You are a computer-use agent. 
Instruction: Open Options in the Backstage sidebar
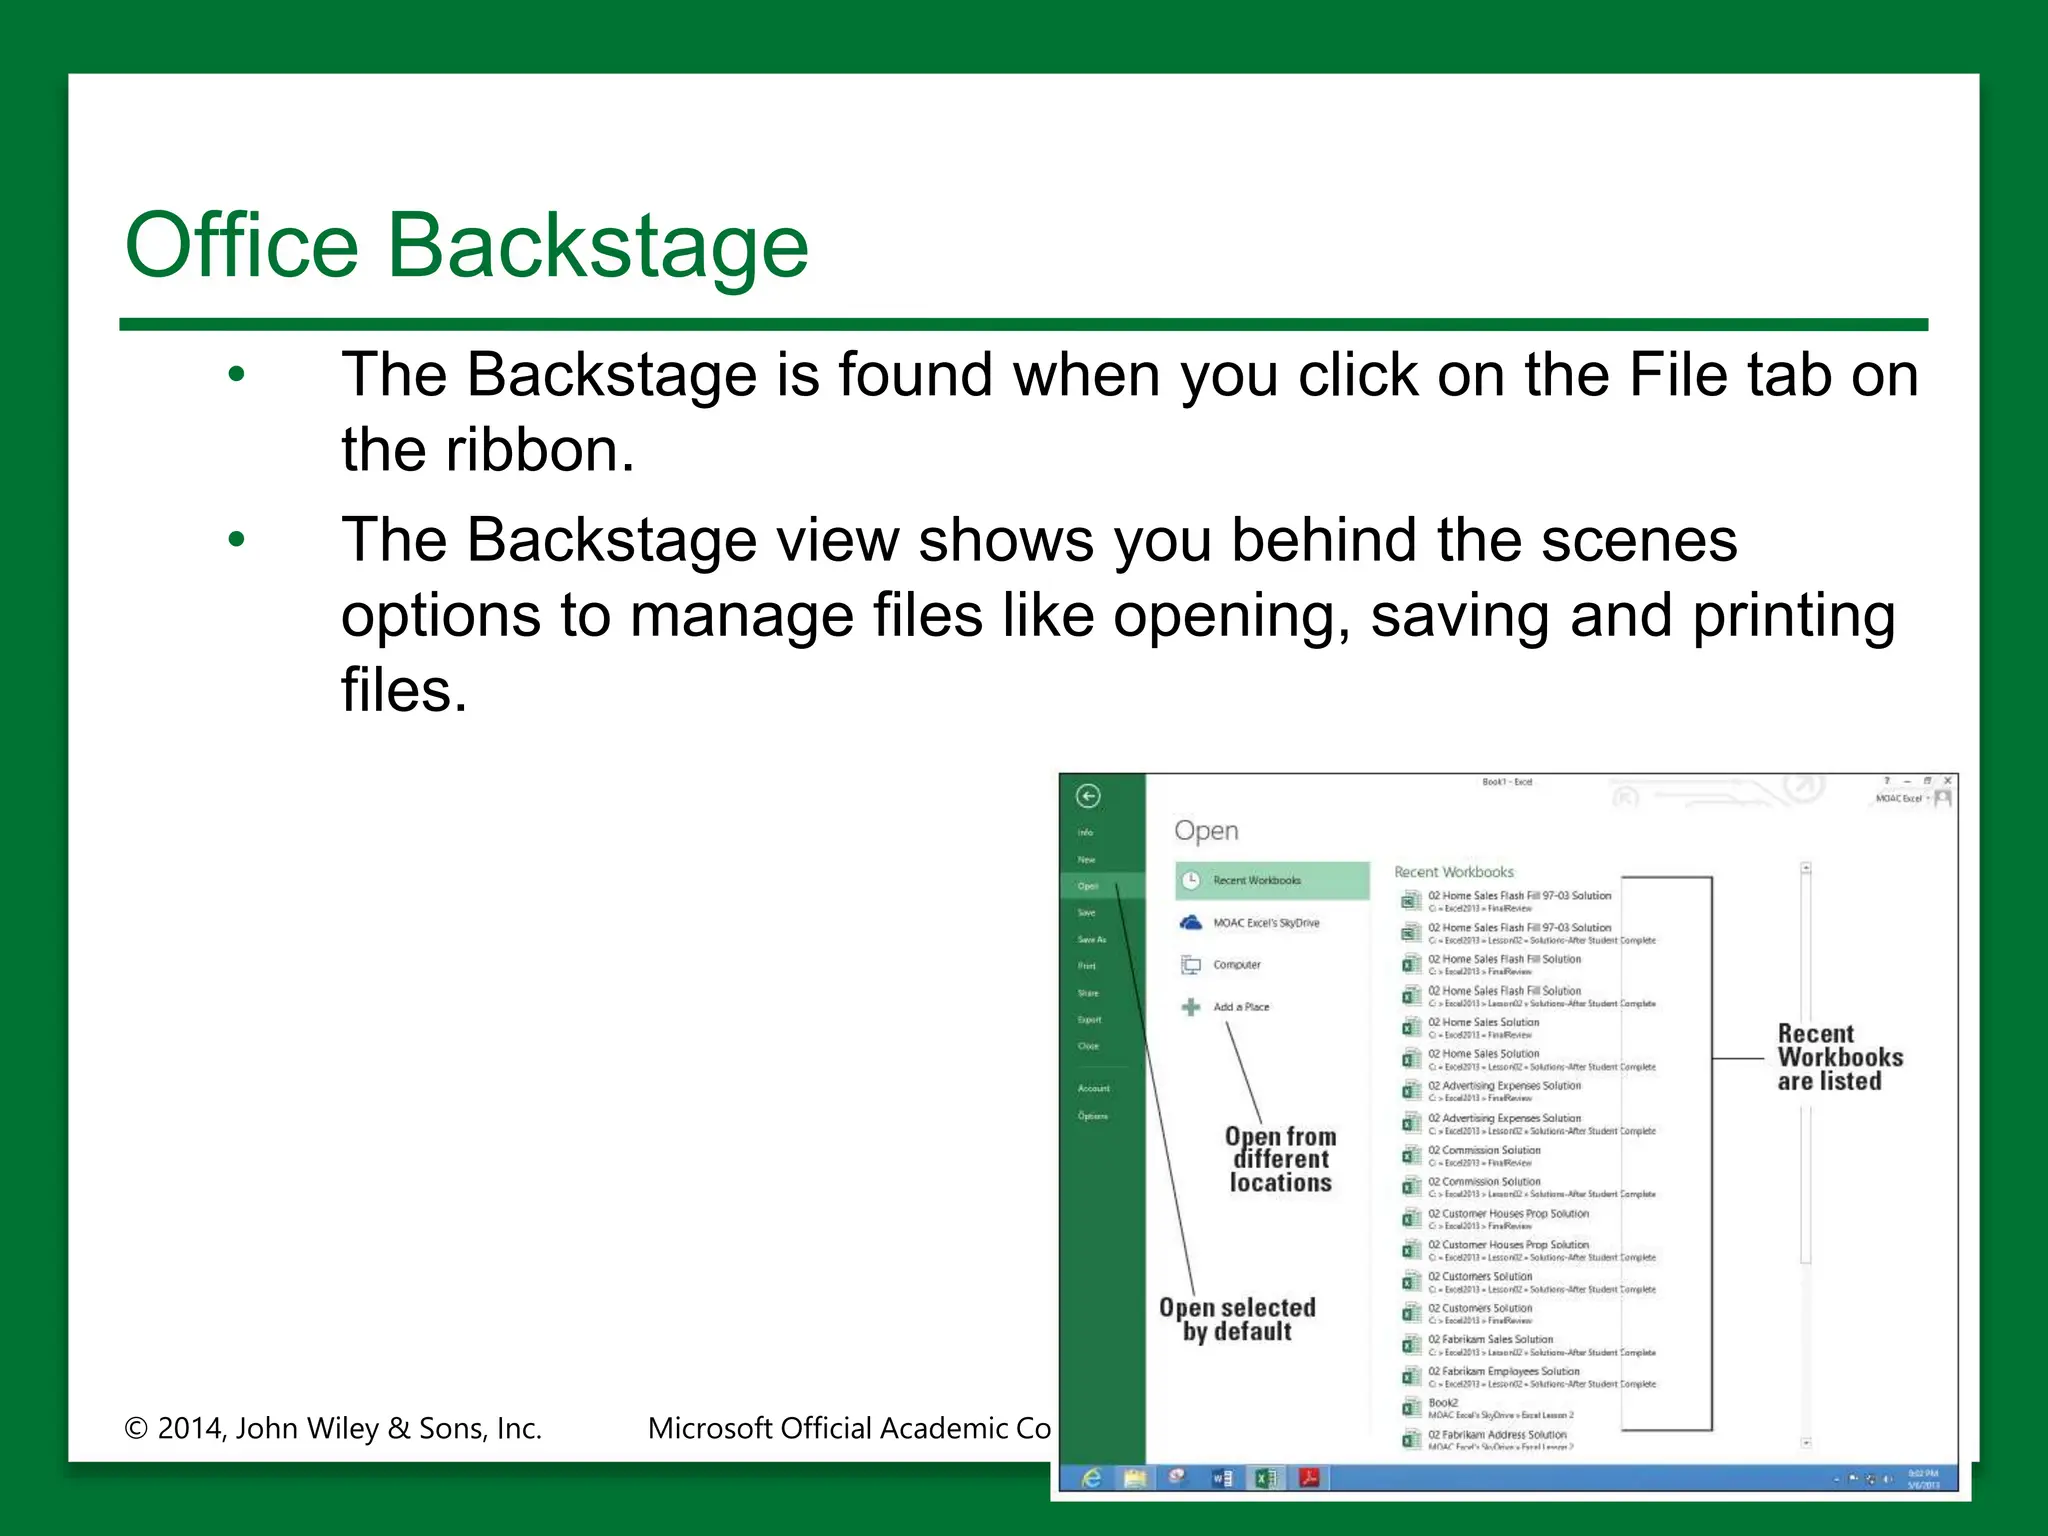point(1092,1116)
